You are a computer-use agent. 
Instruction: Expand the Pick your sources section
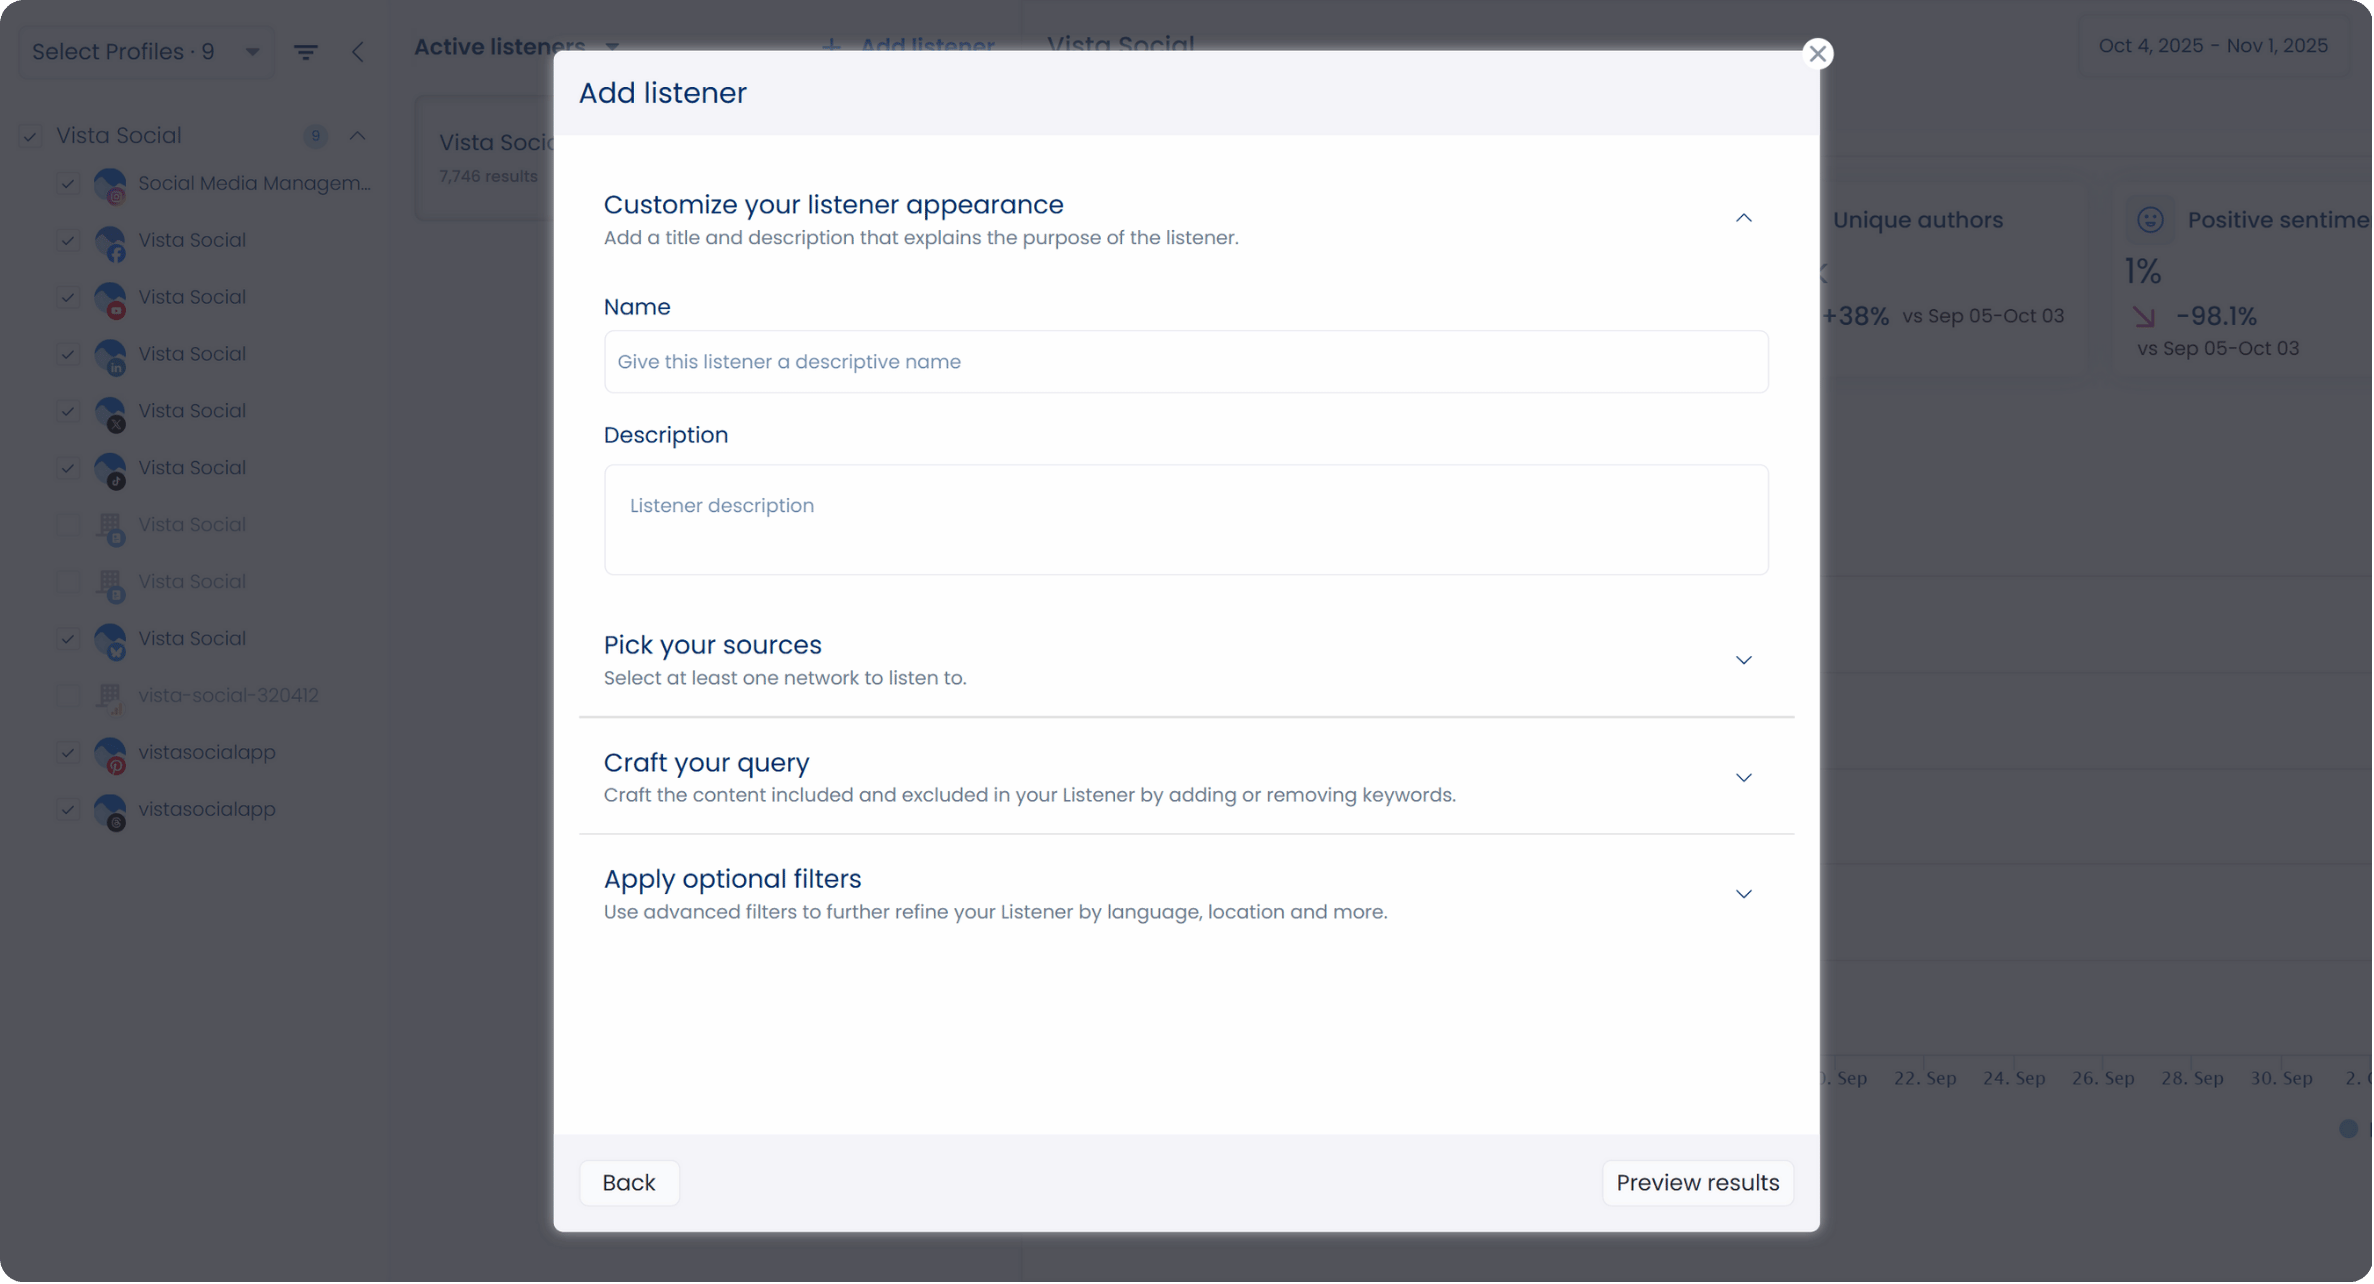tap(1743, 660)
